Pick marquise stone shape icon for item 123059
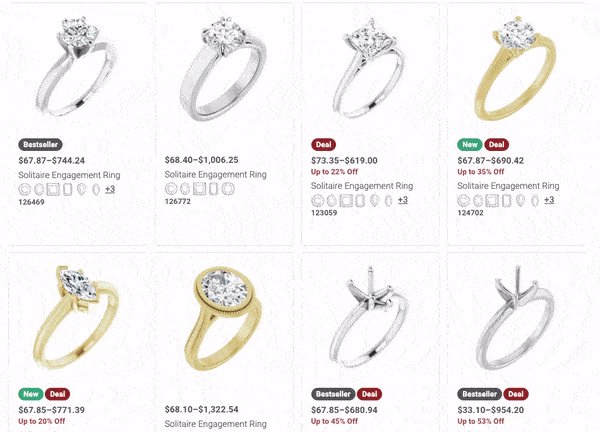 click(x=388, y=200)
